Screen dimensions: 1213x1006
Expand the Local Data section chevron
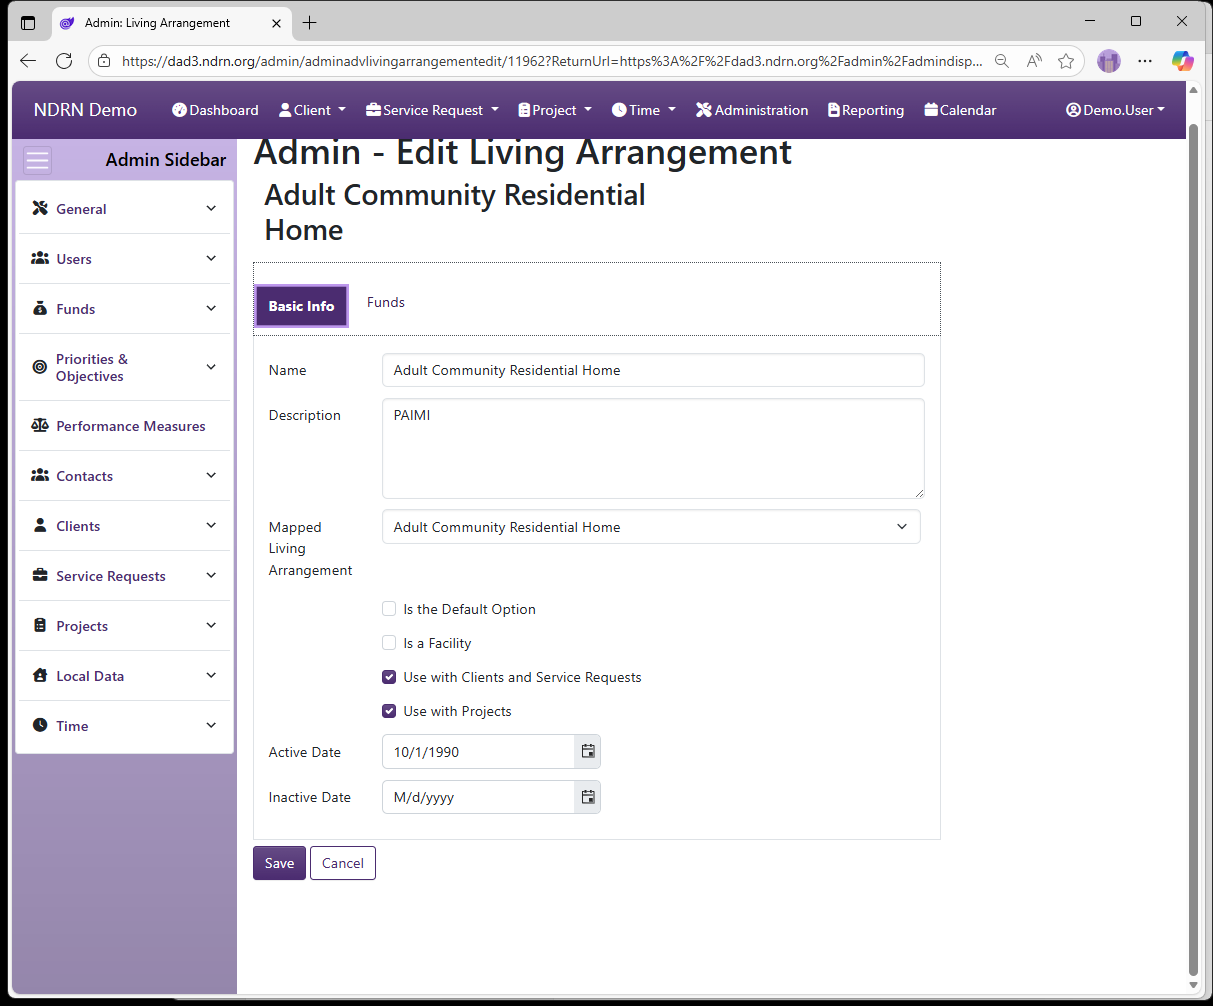pos(211,675)
